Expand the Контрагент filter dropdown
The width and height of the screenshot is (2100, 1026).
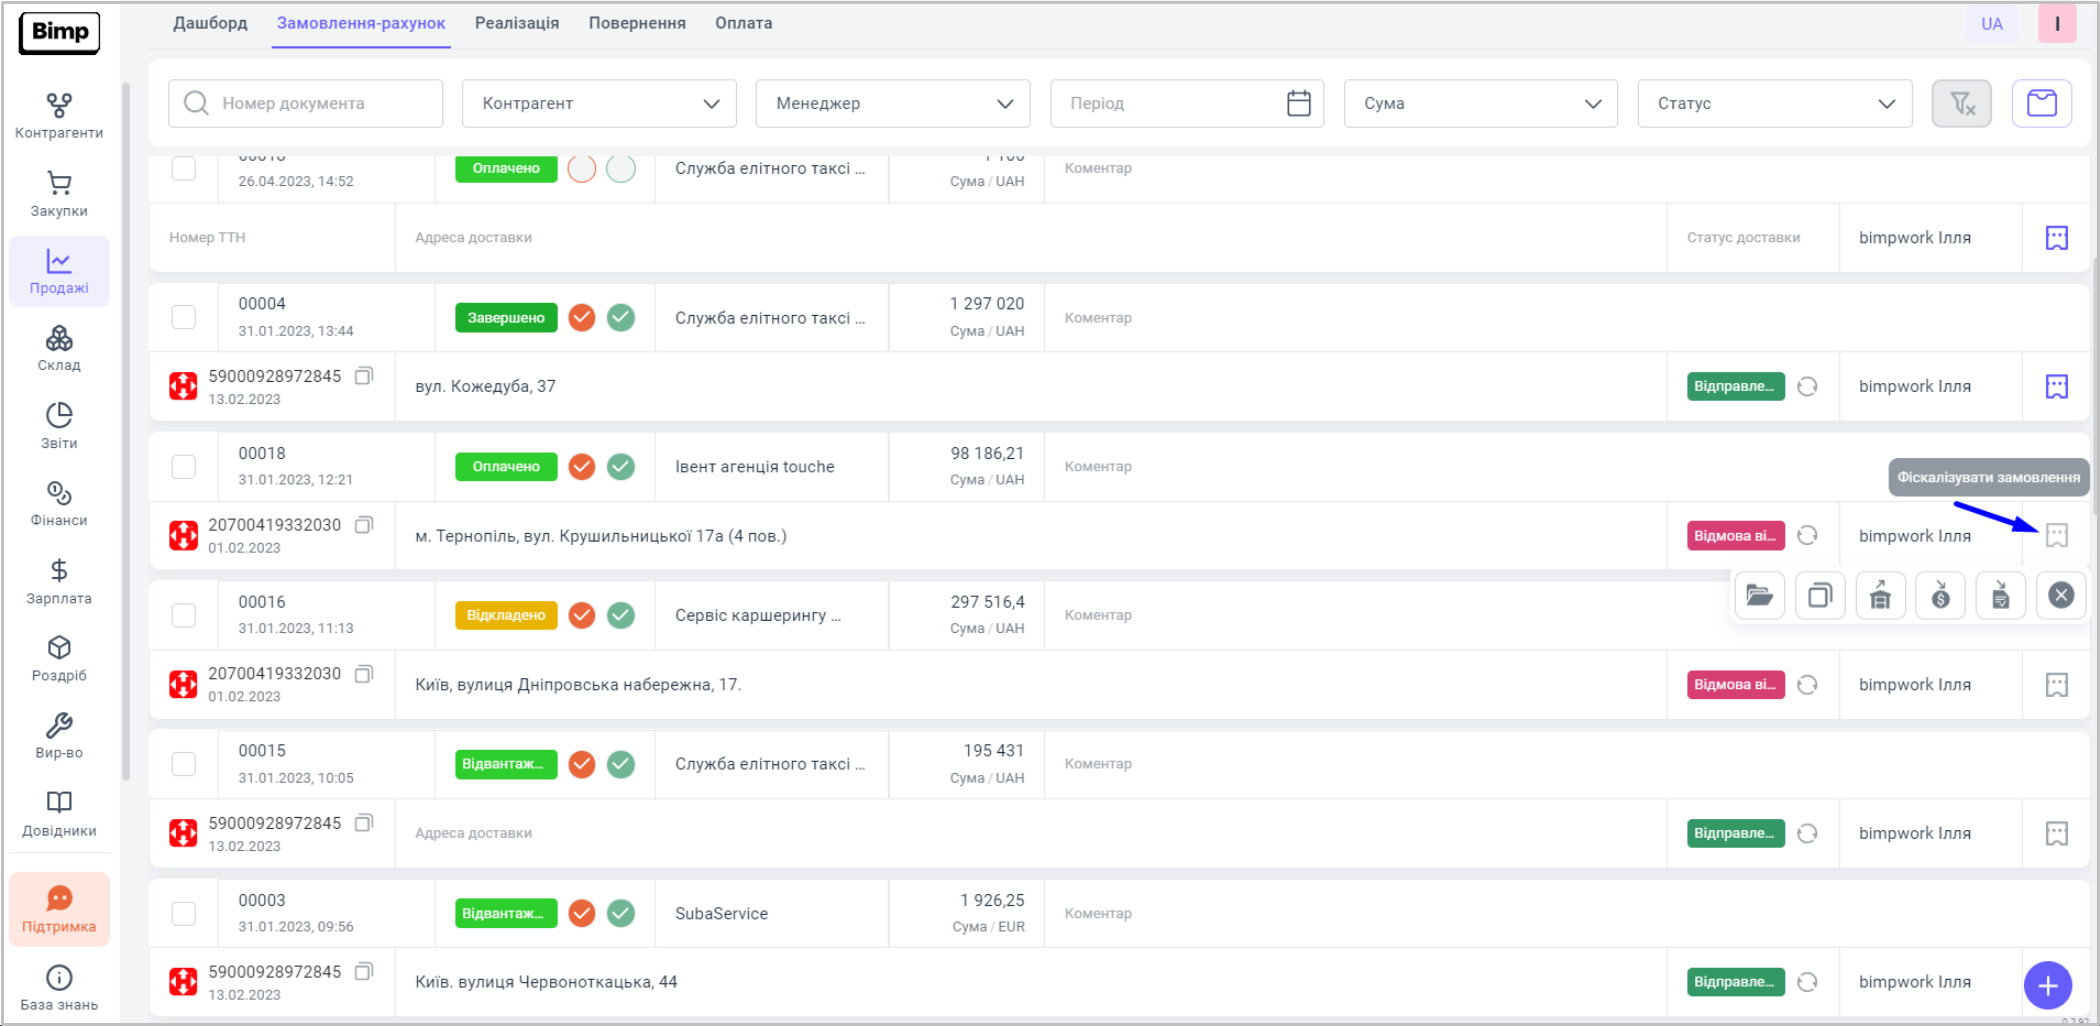[x=599, y=103]
